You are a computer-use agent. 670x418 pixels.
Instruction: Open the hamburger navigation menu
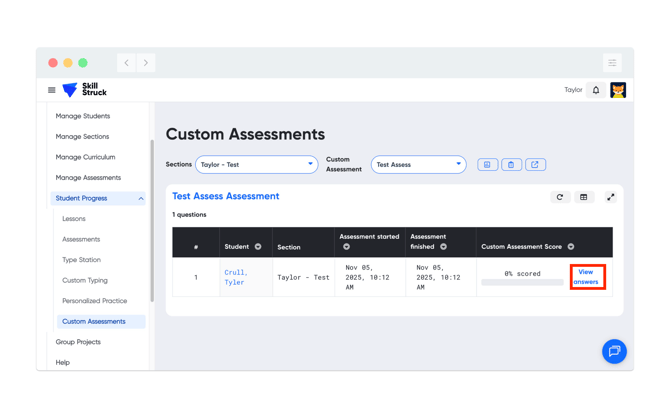click(x=52, y=90)
